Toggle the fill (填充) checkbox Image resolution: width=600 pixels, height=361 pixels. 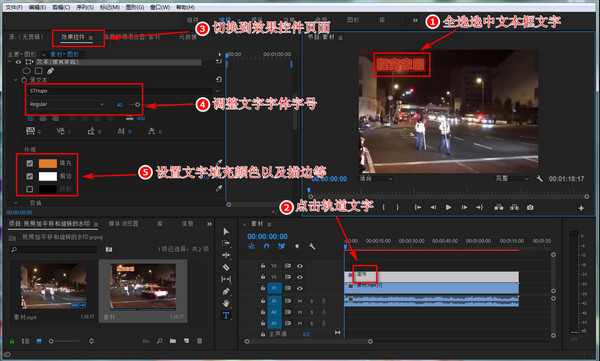(29, 163)
